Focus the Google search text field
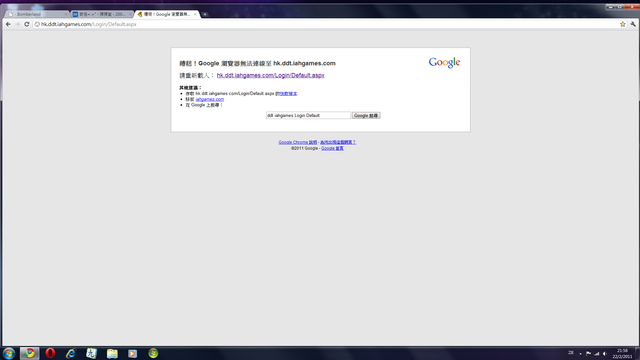 coord(308,116)
